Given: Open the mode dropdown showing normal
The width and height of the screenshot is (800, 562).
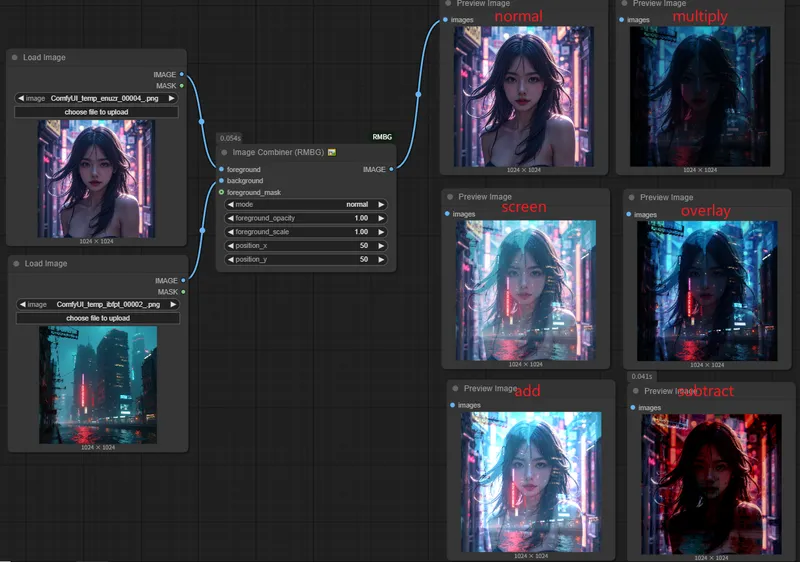Looking at the screenshot, I should coord(305,204).
